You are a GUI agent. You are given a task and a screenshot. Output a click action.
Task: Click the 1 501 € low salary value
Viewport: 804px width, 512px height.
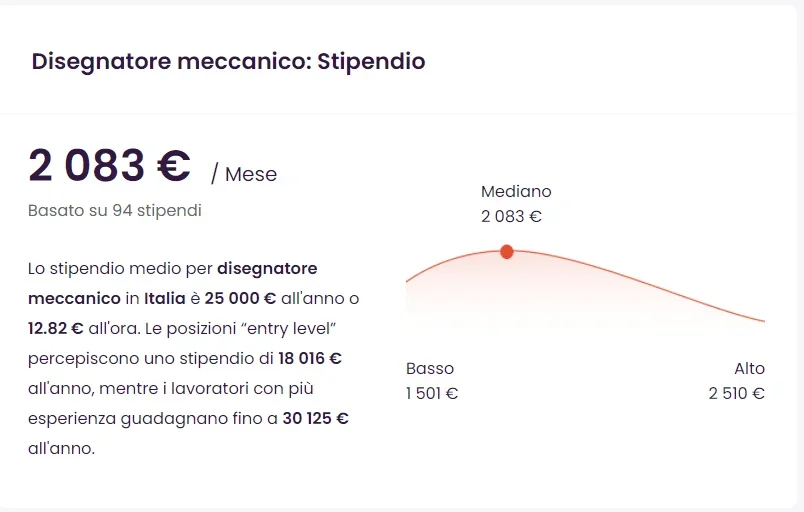pos(432,393)
